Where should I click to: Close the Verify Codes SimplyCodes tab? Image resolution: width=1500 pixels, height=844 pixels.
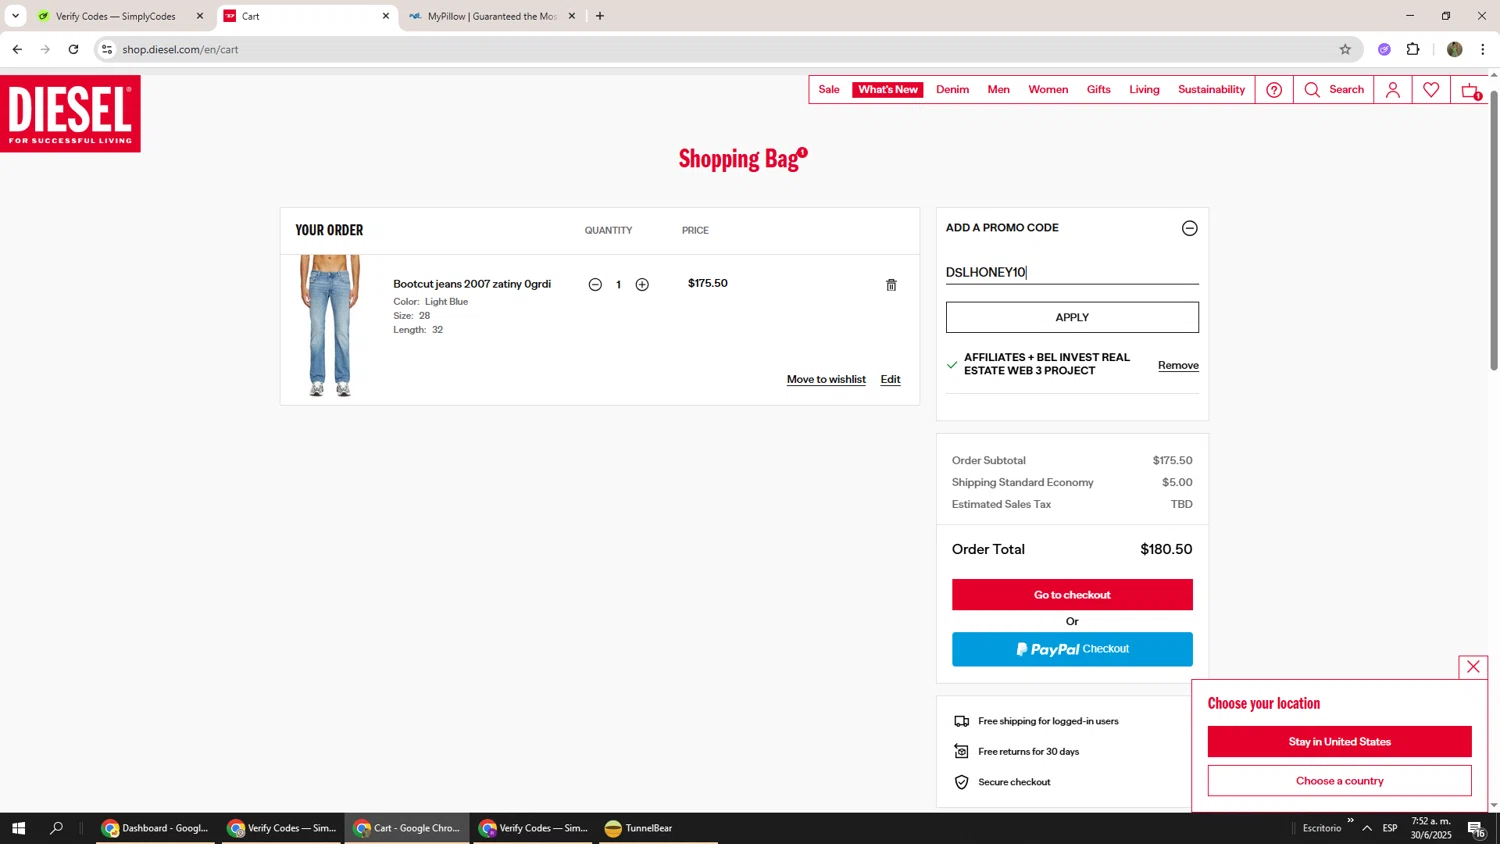pos(200,16)
